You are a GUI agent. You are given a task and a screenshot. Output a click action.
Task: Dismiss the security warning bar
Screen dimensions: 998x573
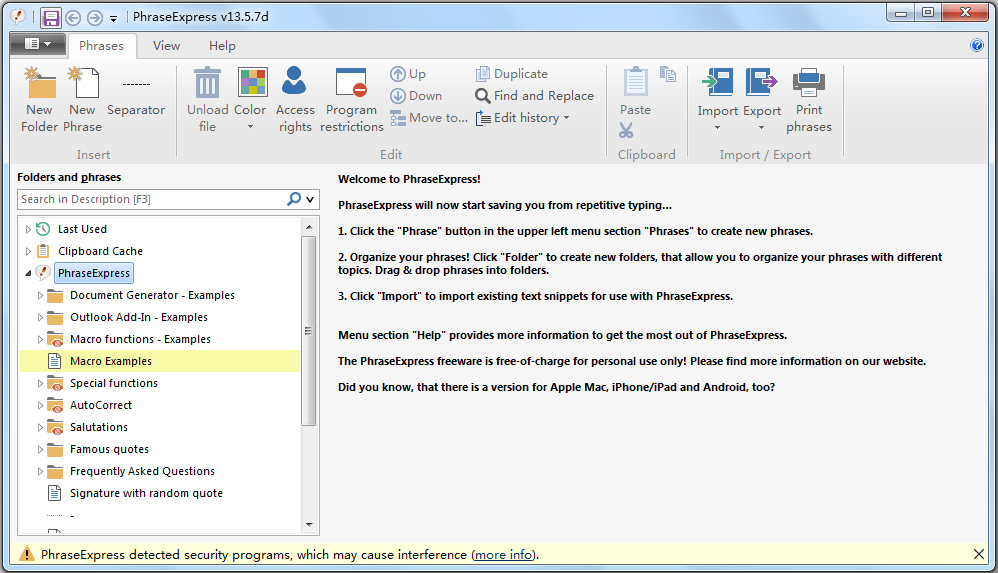pyautogui.click(x=979, y=555)
